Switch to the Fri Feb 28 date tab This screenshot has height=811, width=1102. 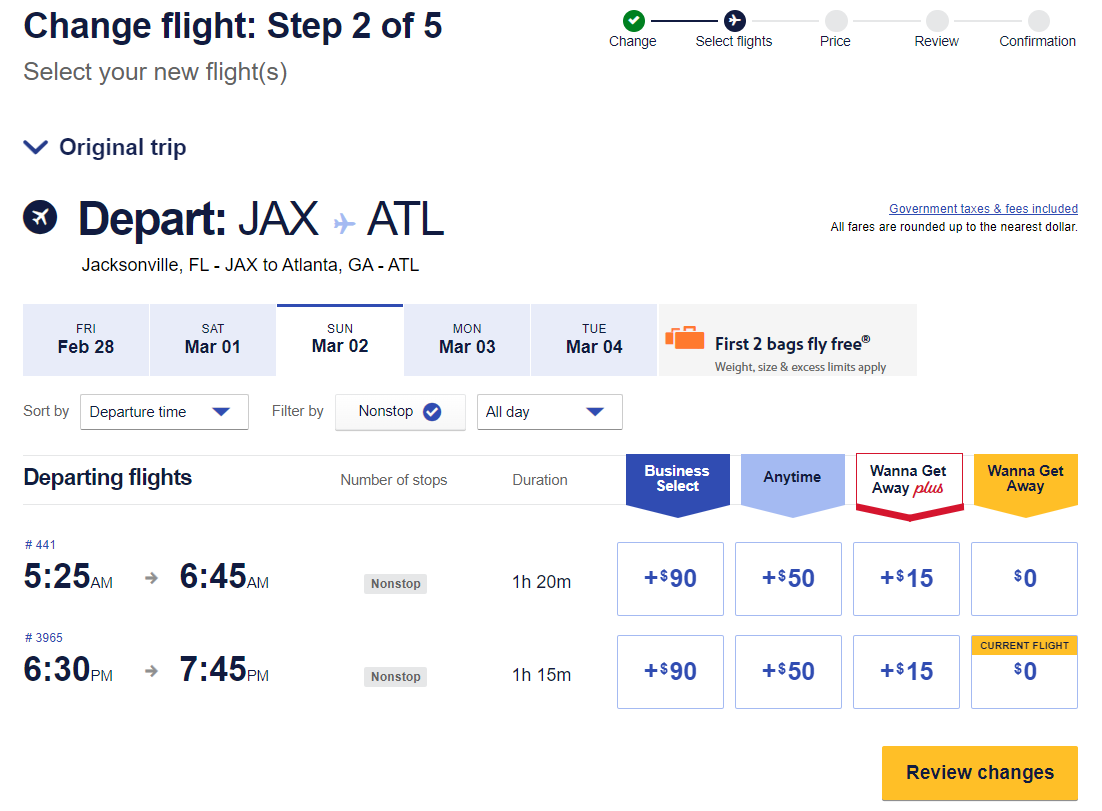tap(85, 339)
